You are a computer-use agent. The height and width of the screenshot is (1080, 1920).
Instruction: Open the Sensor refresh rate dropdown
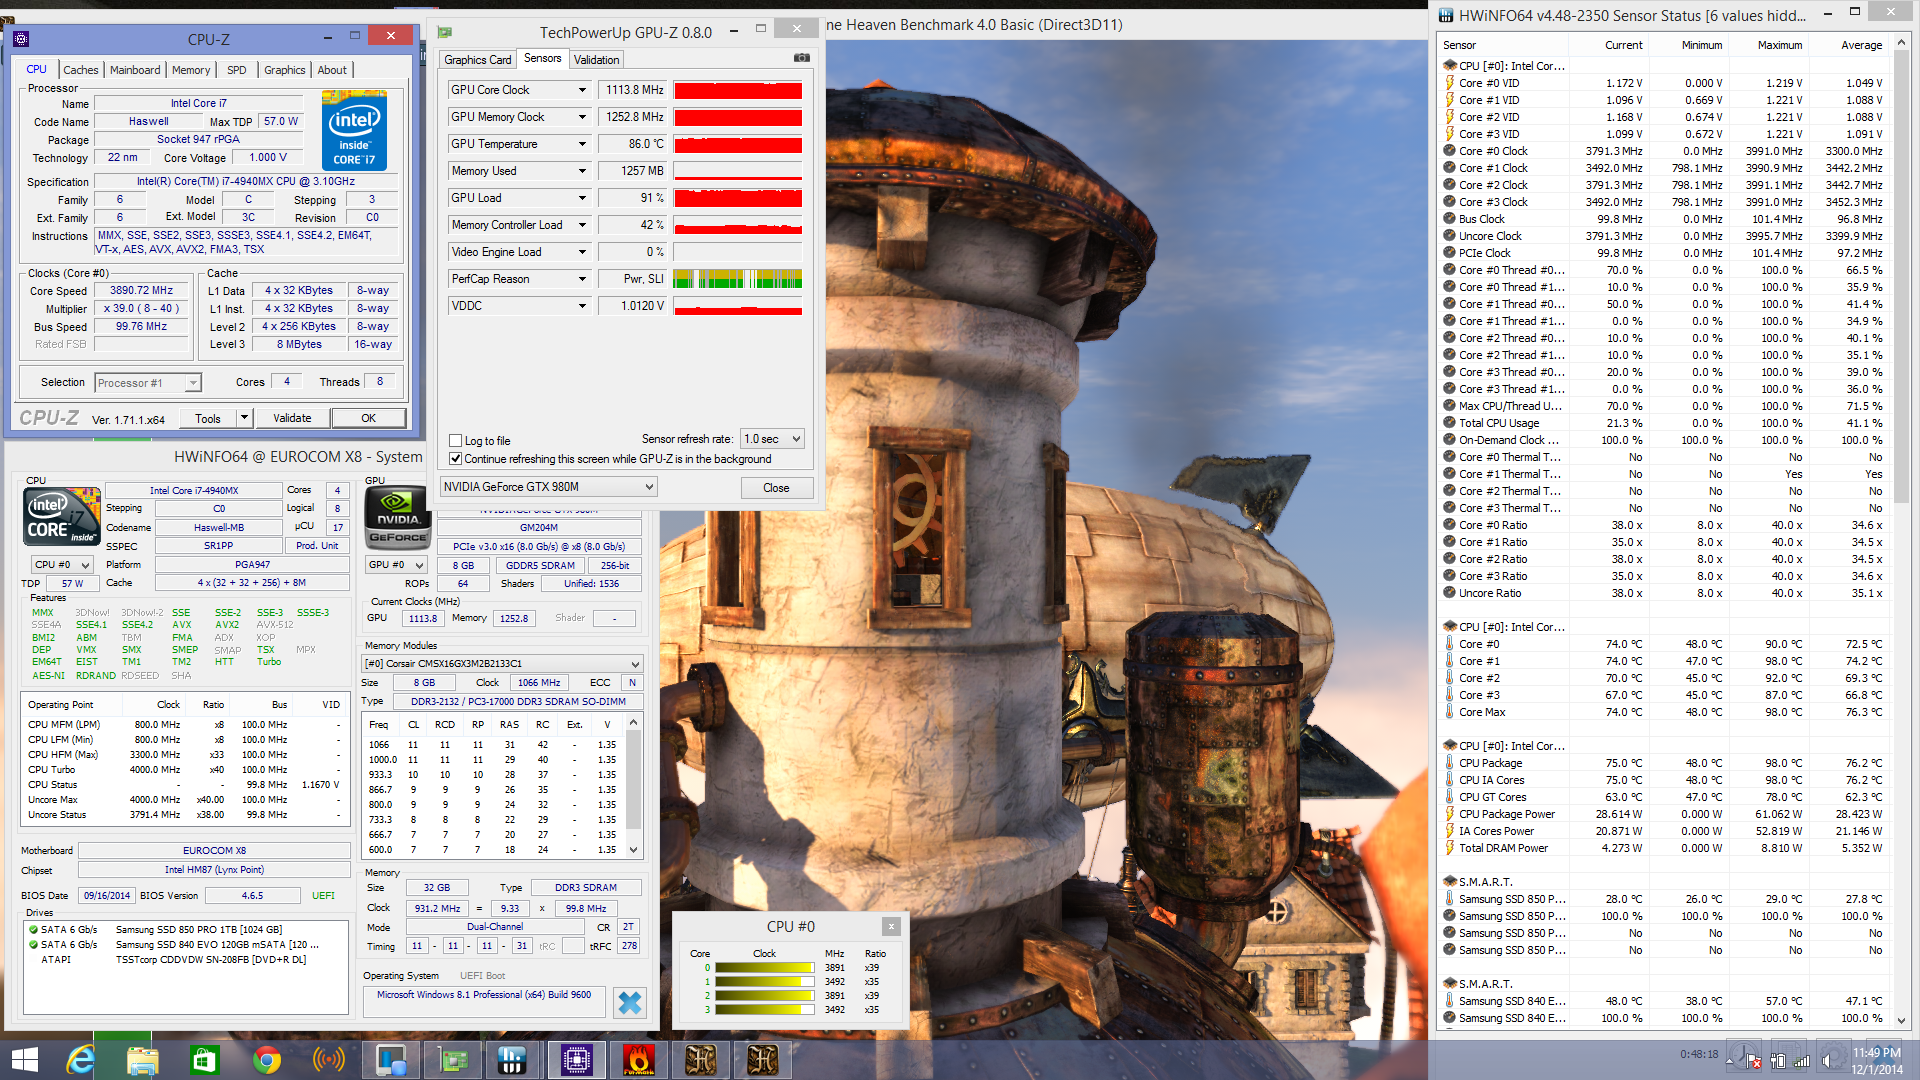coord(772,439)
